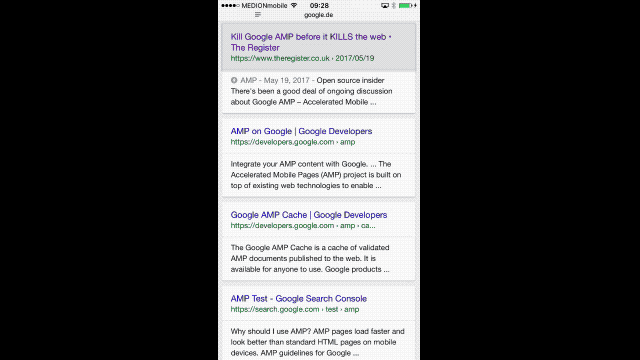Tap snippet 'Open source insider'
Viewport: 640px width, 360px height.
pyautogui.click(x=350, y=80)
